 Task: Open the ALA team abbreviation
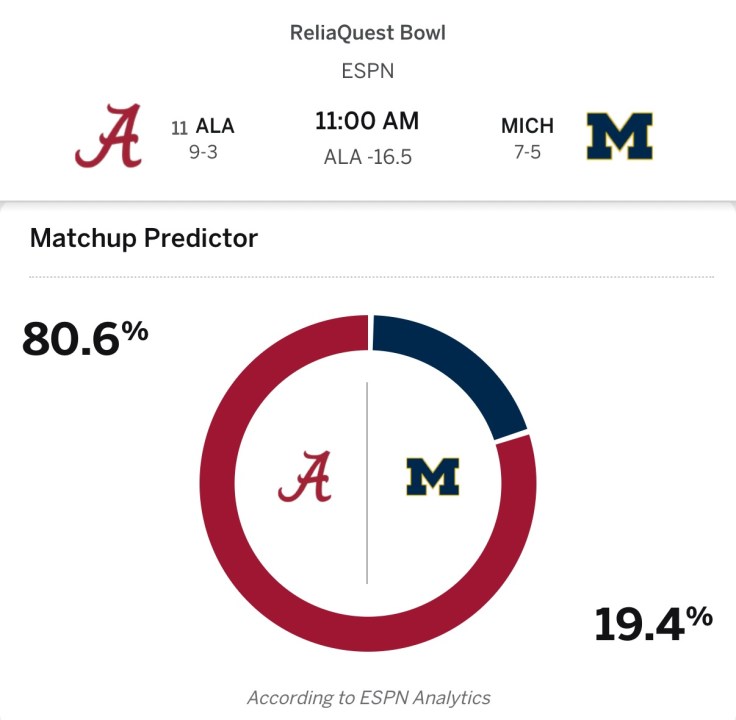click(x=215, y=126)
